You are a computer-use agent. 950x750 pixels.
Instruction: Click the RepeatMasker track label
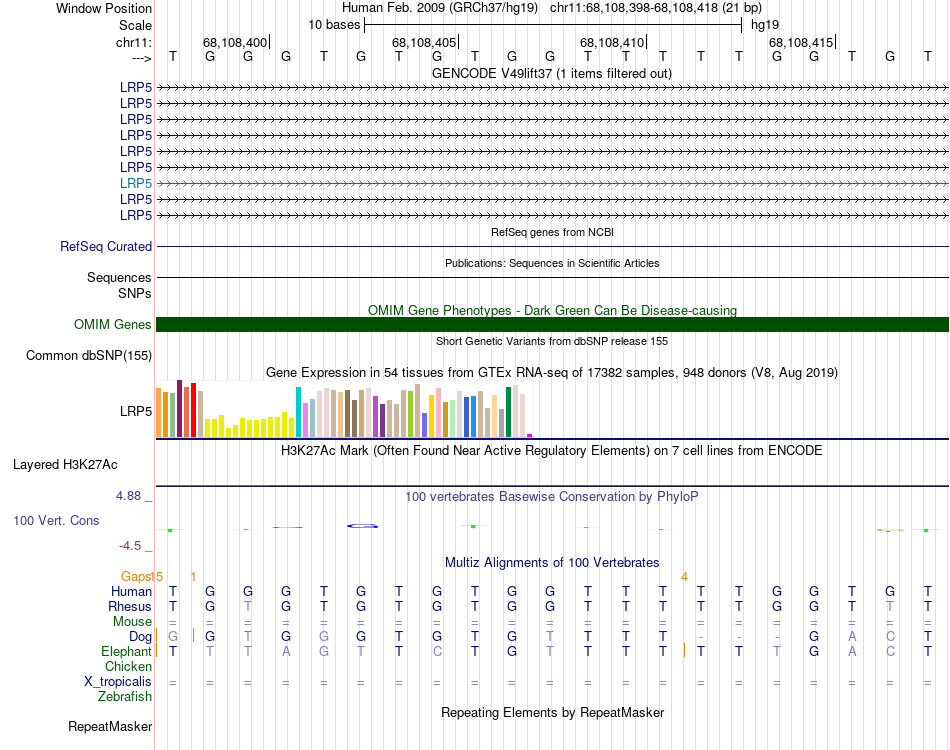point(110,726)
